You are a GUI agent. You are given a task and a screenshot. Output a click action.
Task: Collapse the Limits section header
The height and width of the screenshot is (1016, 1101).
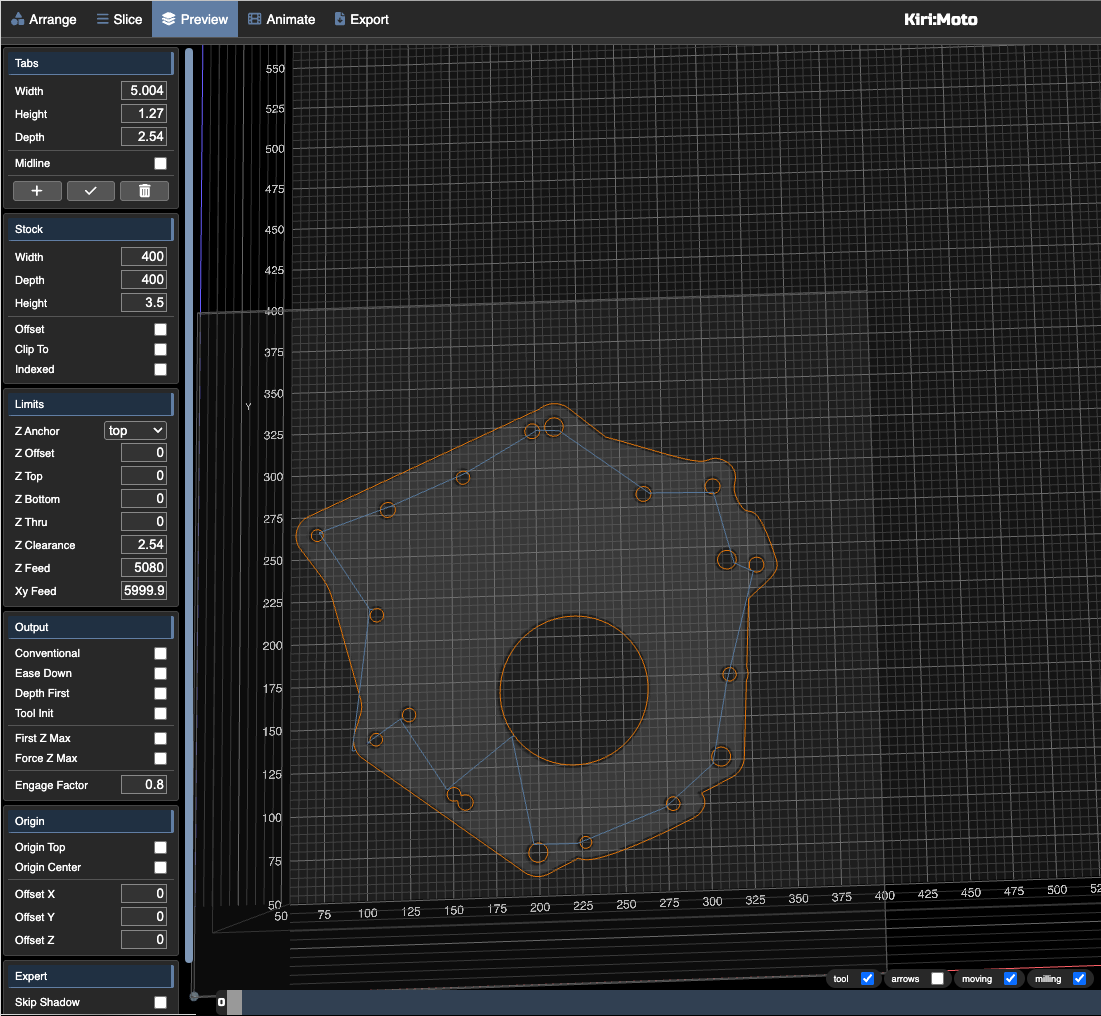pos(91,404)
